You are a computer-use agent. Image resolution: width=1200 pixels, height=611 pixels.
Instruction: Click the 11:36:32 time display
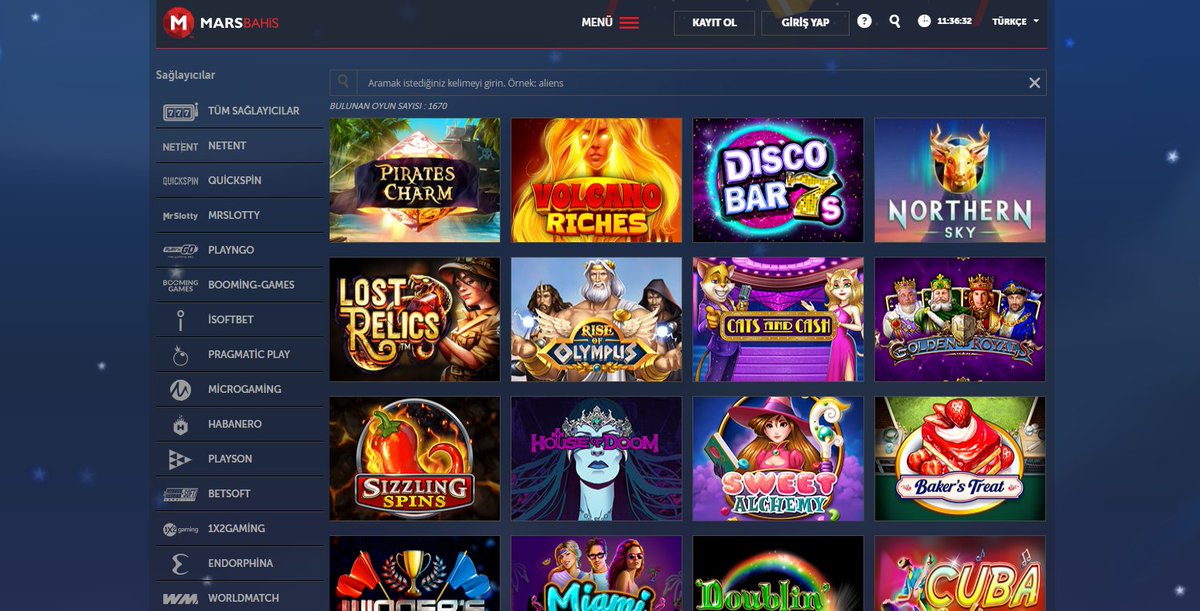(954, 21)
